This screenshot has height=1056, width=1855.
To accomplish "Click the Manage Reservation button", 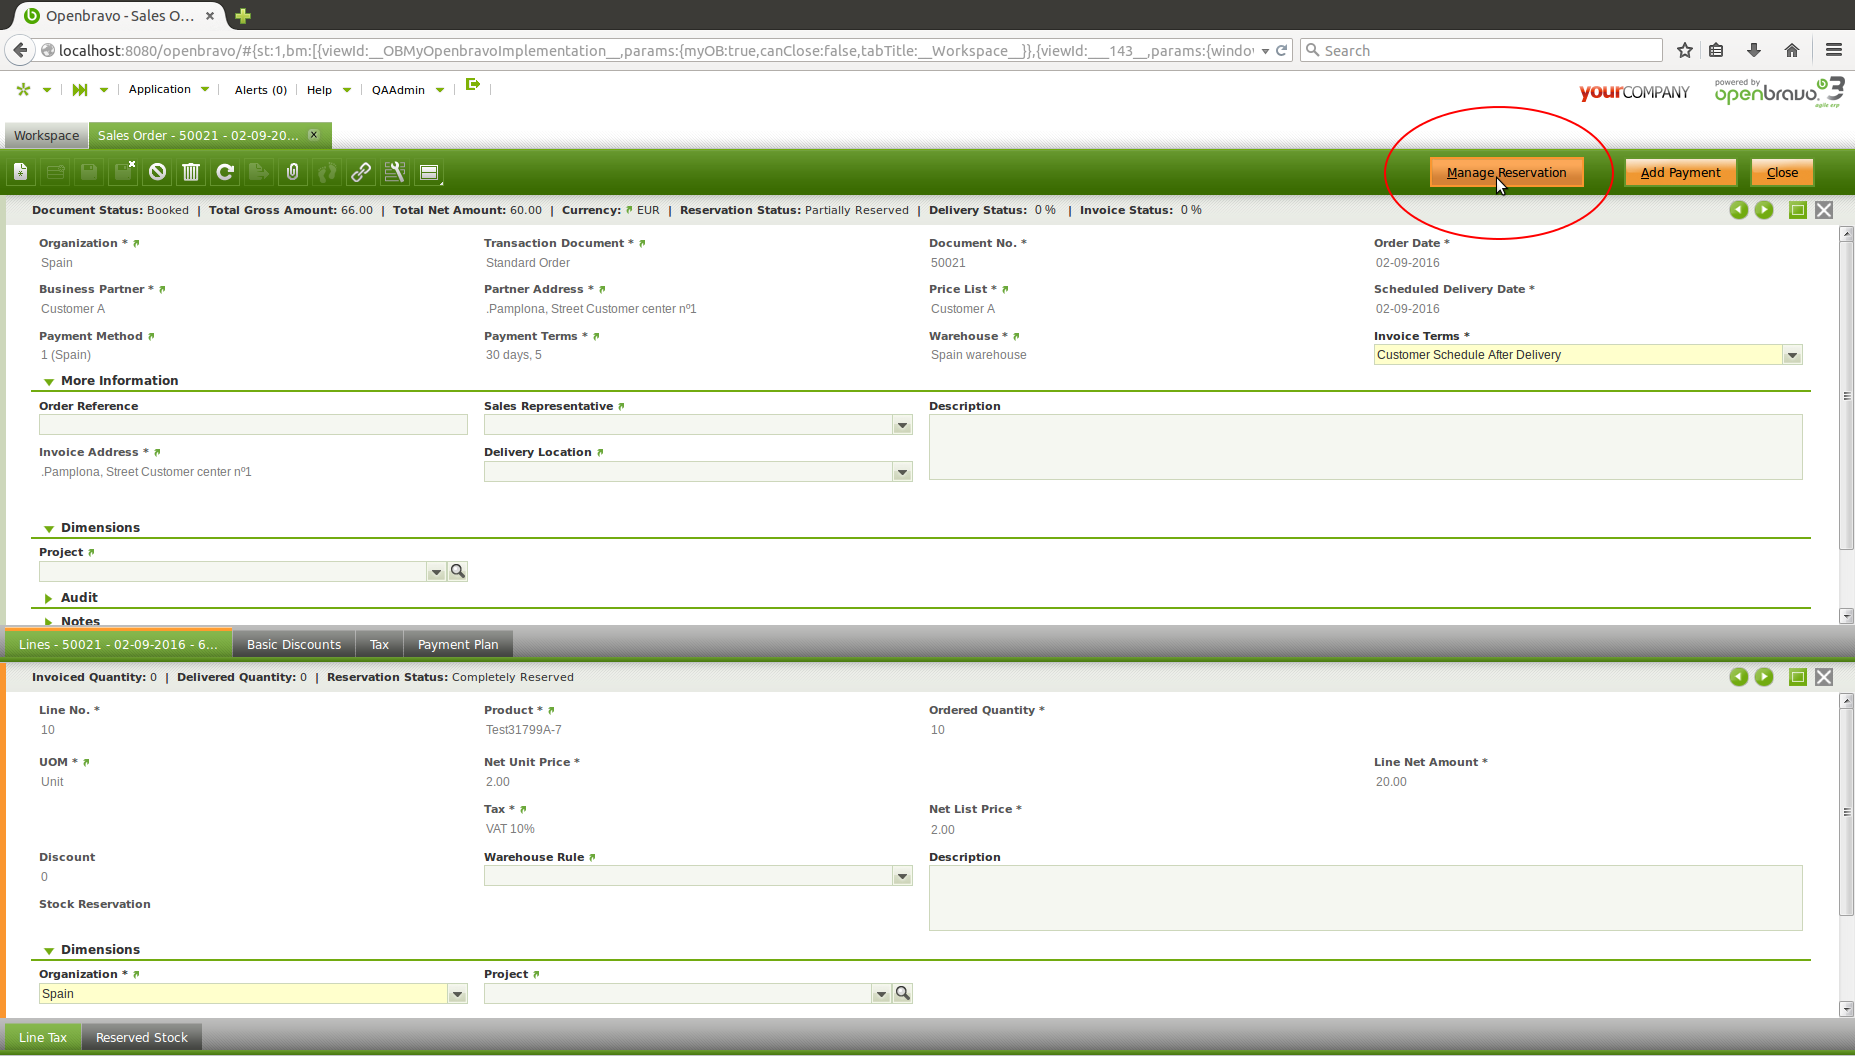I will pos(1506,173).
